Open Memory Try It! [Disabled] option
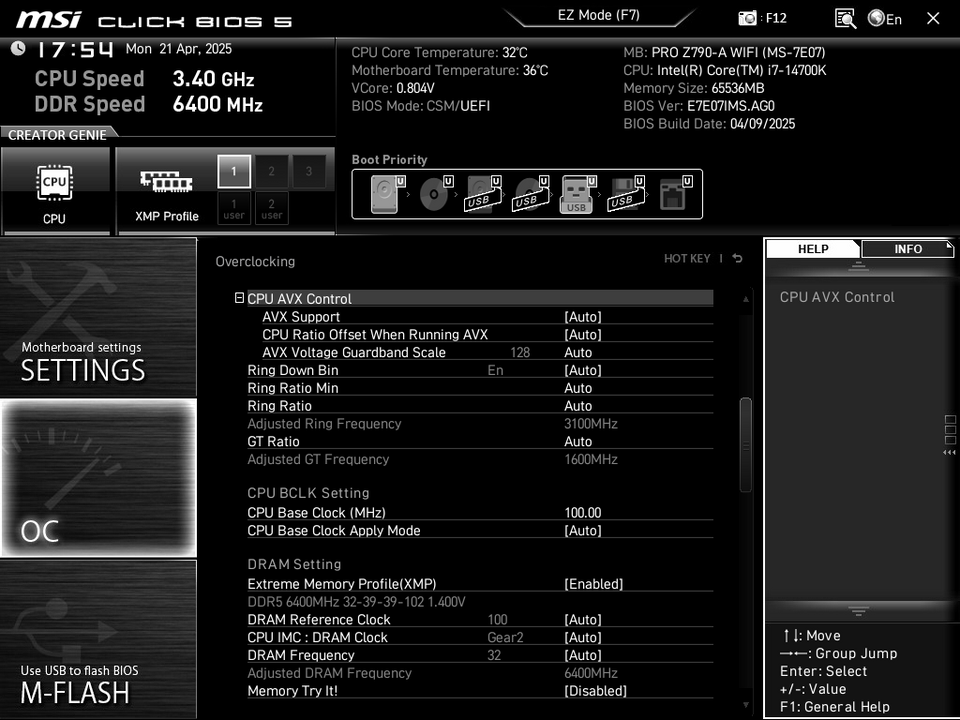 tap(480, 691)
